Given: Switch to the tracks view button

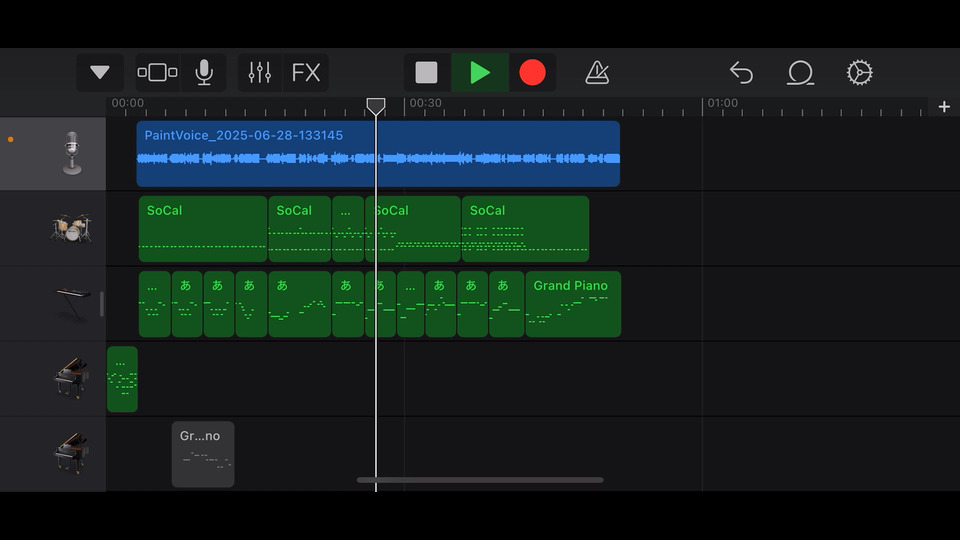Looking at the screenshot, I should [157, 73].
